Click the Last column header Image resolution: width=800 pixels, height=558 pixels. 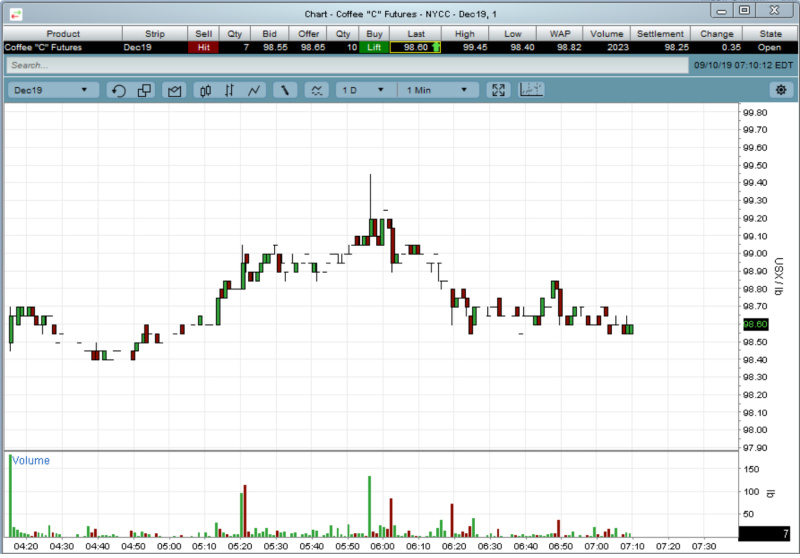pyautogui.click(x=416, y=34)
